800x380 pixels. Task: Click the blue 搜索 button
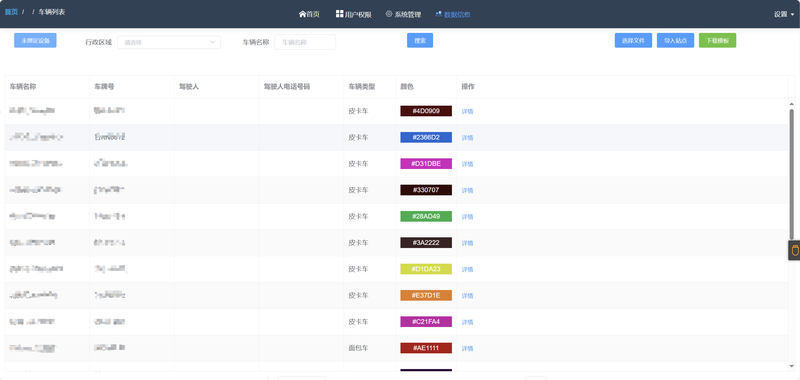tap(420, 40)
